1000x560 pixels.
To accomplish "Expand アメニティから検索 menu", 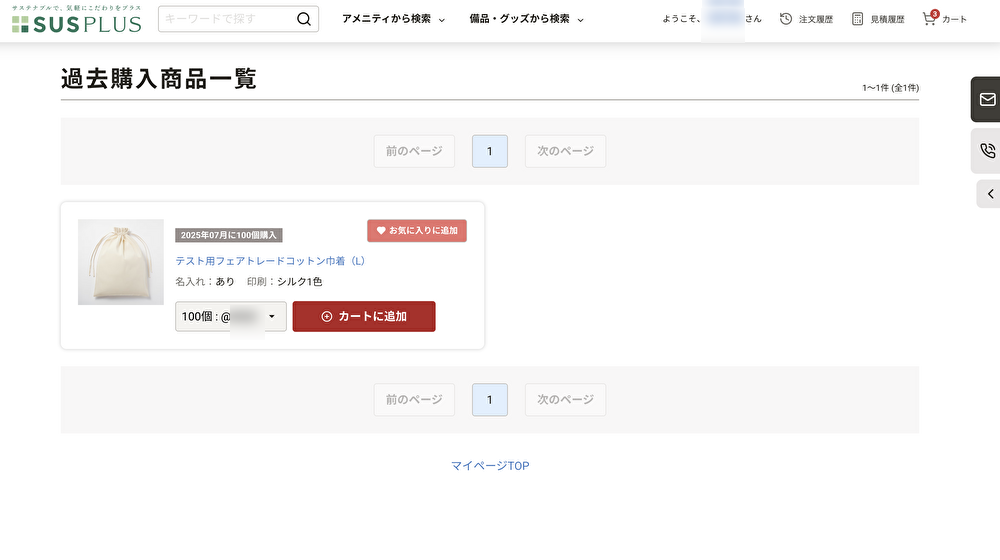I will click(393, 19).
